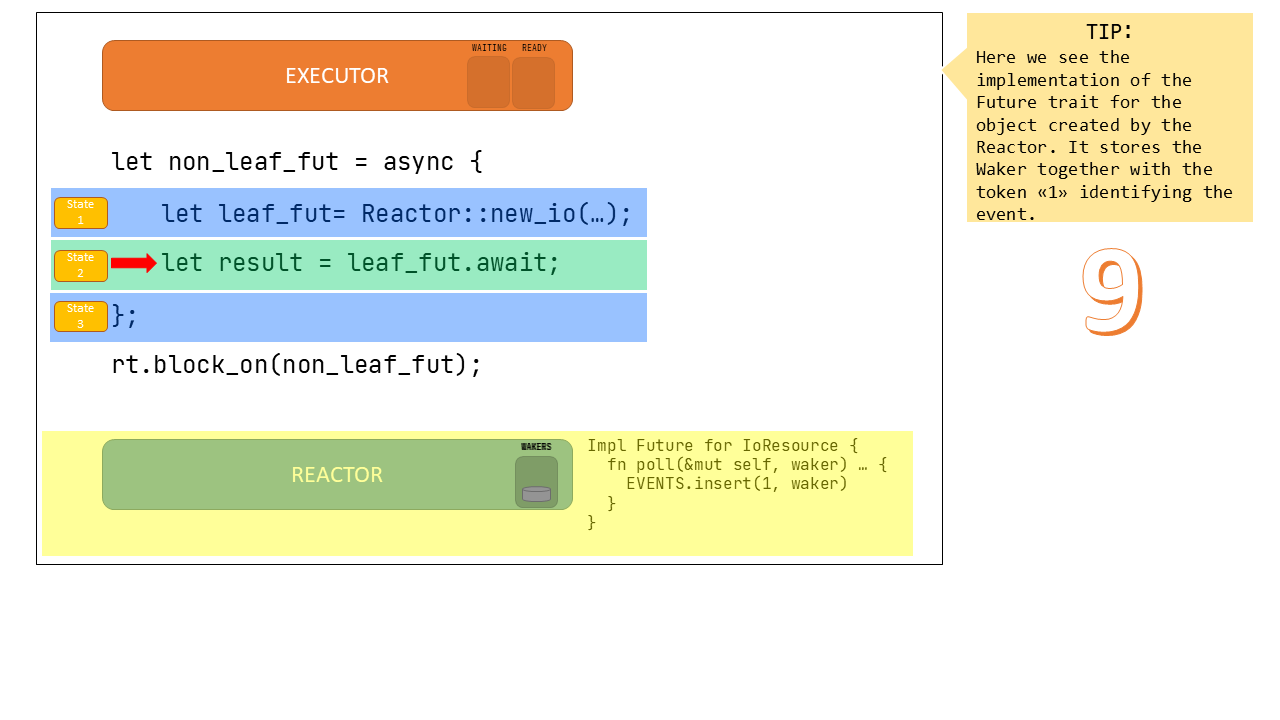Viewport: 1280px width, 720px height.
Task: Click the EVENTS.insert(1, waker) code line
Action: point(736,484)
